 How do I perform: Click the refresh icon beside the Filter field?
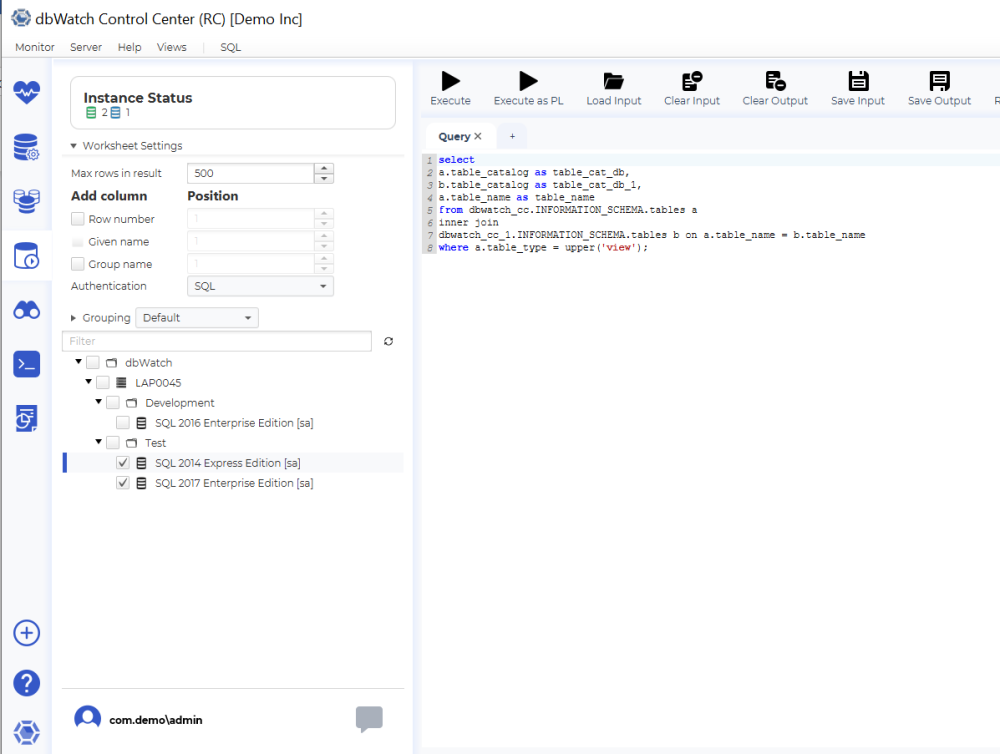(x=388, y=341)
